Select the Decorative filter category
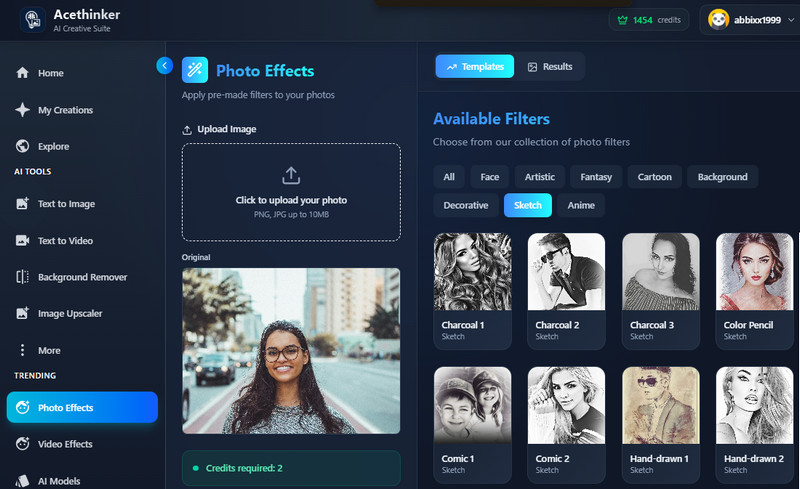The height and width of the screenshot is (489, 800). pyautogui.click(x=466, y=205)
